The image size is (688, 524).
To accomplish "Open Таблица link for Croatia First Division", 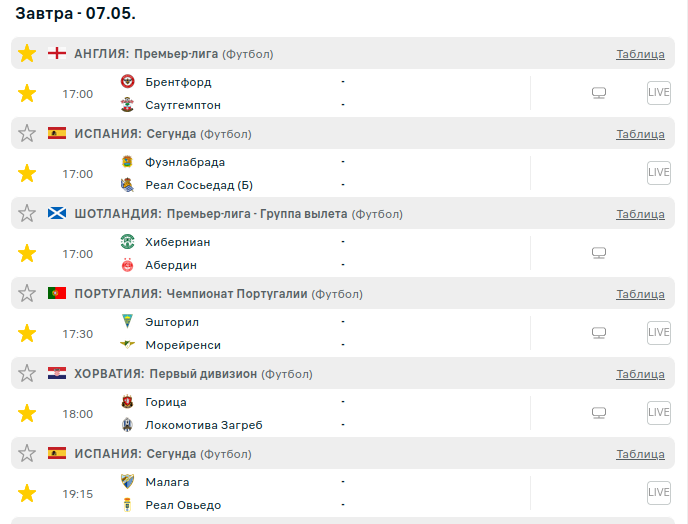I will click(640, 374).
